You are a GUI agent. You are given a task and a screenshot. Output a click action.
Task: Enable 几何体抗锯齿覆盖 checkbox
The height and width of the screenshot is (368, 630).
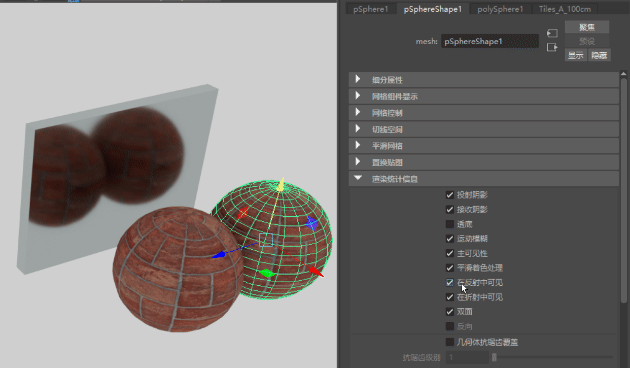tap(450, 342)
